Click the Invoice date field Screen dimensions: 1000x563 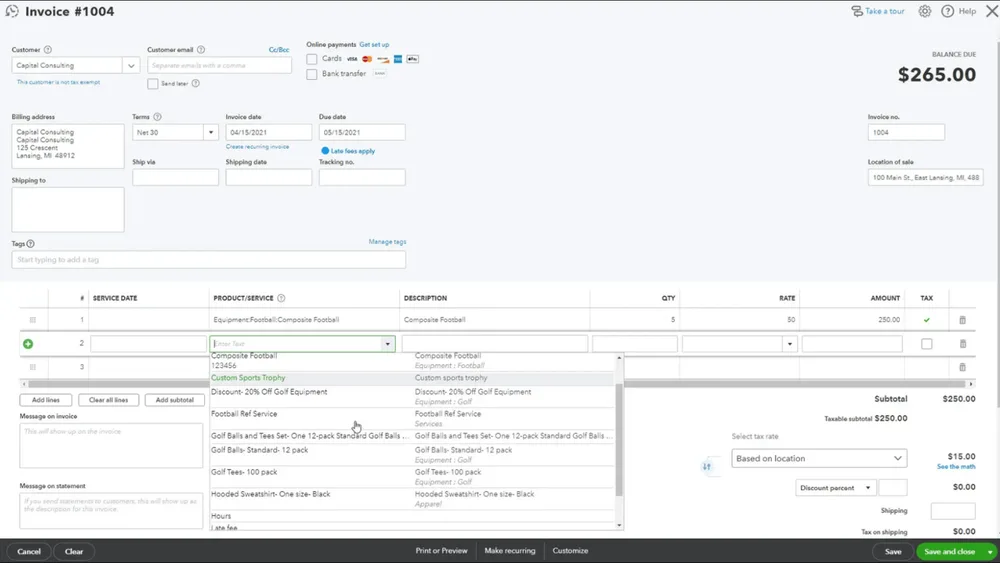[x=268, y=133]
